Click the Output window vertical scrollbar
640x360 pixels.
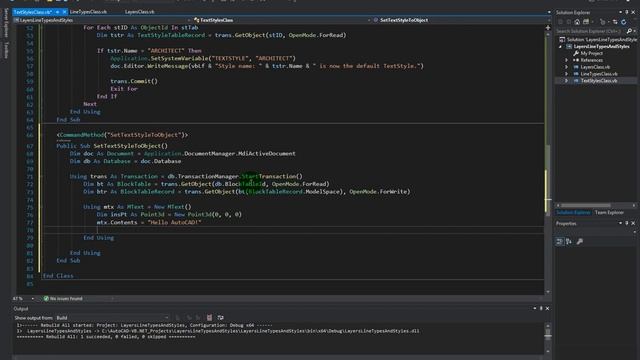pyautogui.click(x=548, y=338)
